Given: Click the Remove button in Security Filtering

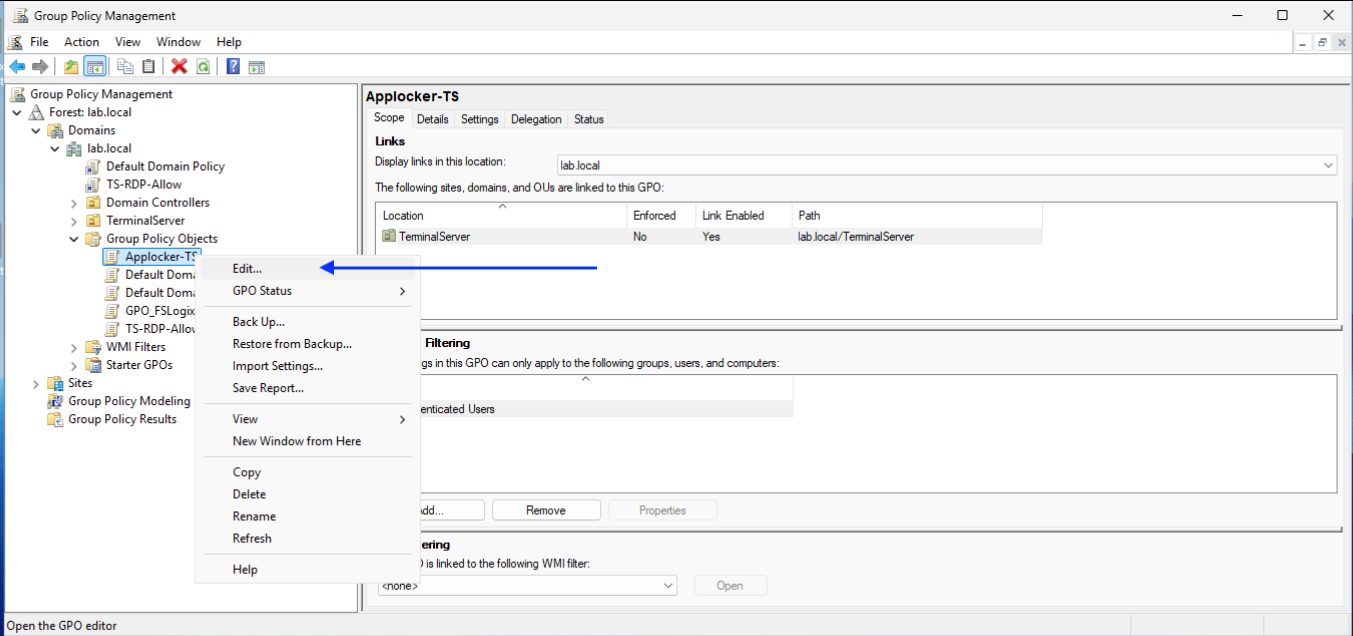Looking at the screenshot, I should tap(546, 510).
